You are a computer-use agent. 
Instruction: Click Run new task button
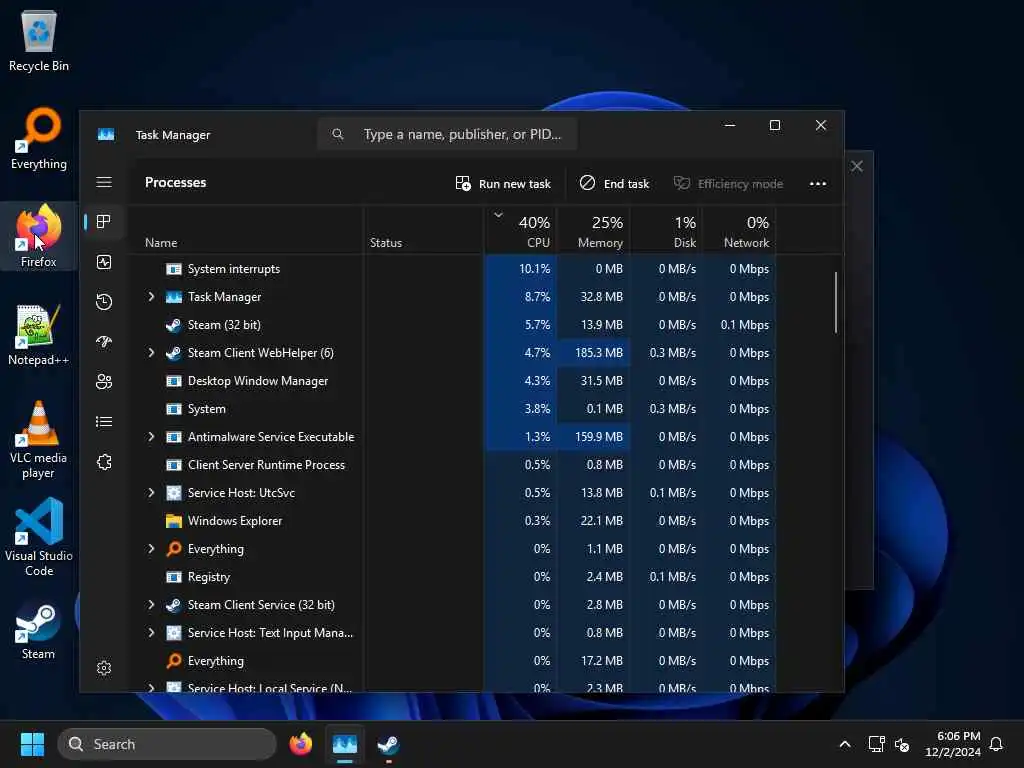[503, 184]
